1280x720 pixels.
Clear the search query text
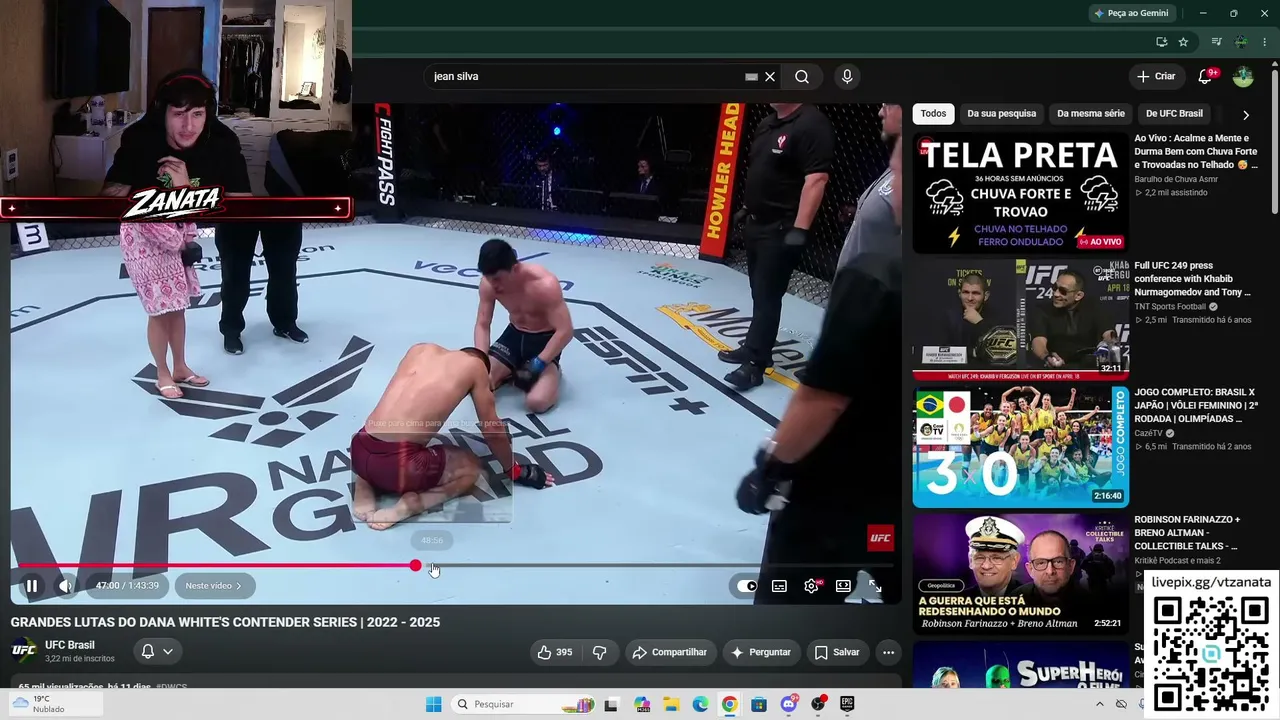[770, 77]
